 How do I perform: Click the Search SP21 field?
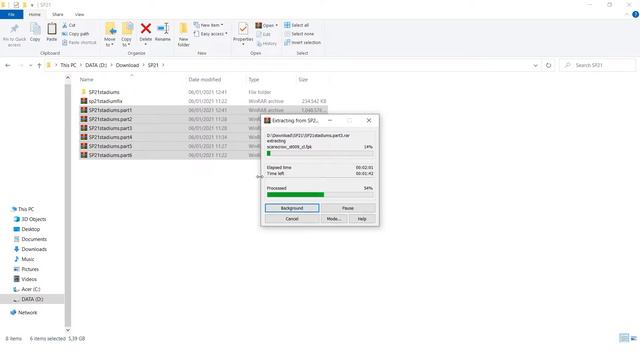pyautogui.click(x=598, y=65)
